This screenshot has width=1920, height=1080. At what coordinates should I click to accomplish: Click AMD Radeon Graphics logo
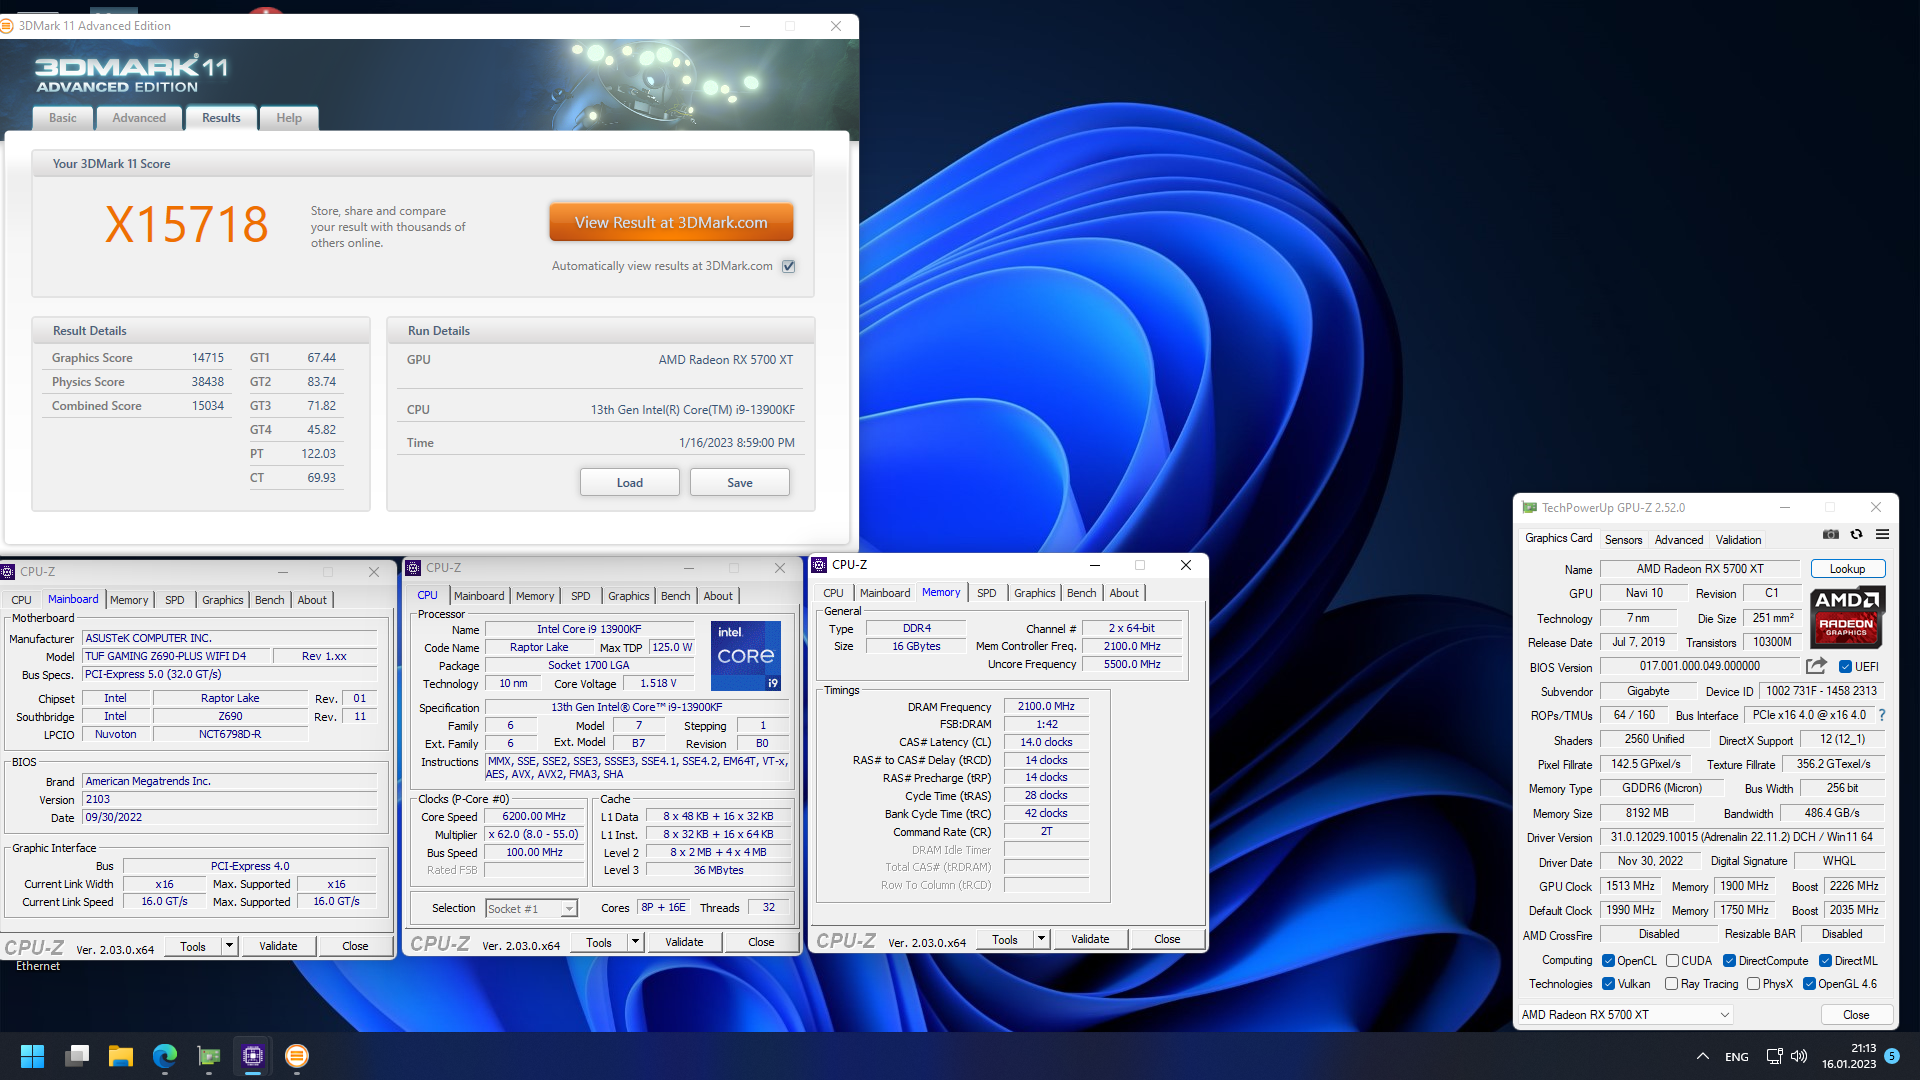click(x=1847, y=617)
